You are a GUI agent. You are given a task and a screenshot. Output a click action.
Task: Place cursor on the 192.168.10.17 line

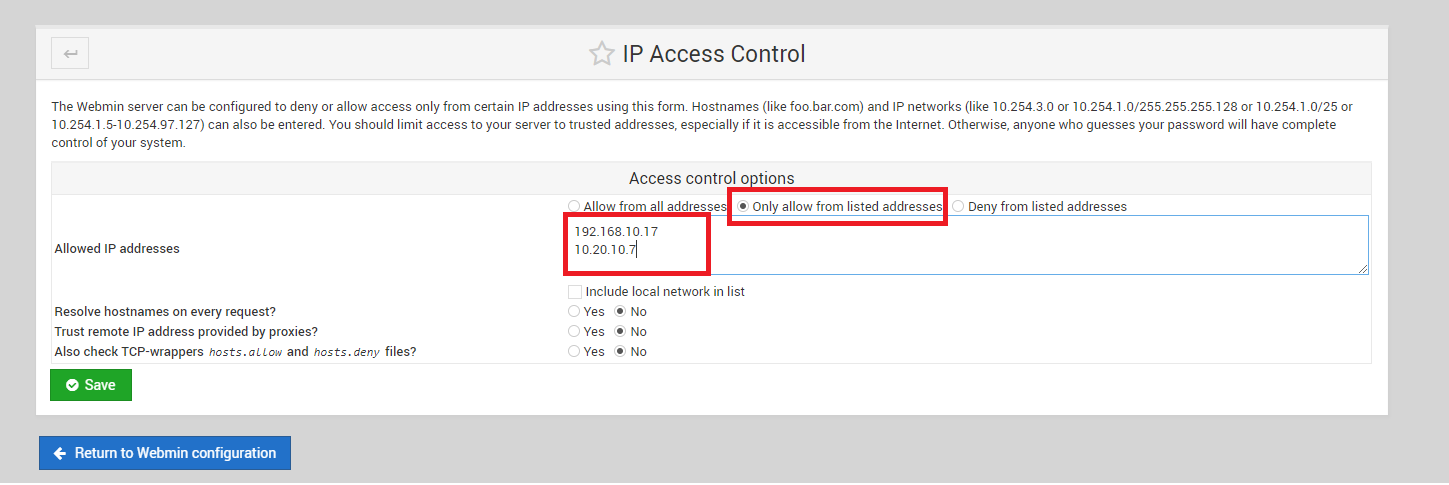[616, 231]
